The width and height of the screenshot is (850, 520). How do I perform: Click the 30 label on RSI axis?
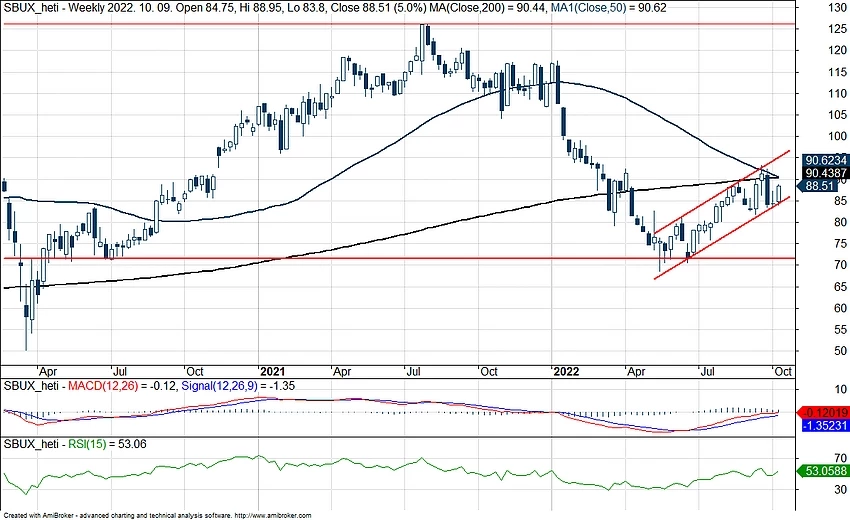coord(840,490)
